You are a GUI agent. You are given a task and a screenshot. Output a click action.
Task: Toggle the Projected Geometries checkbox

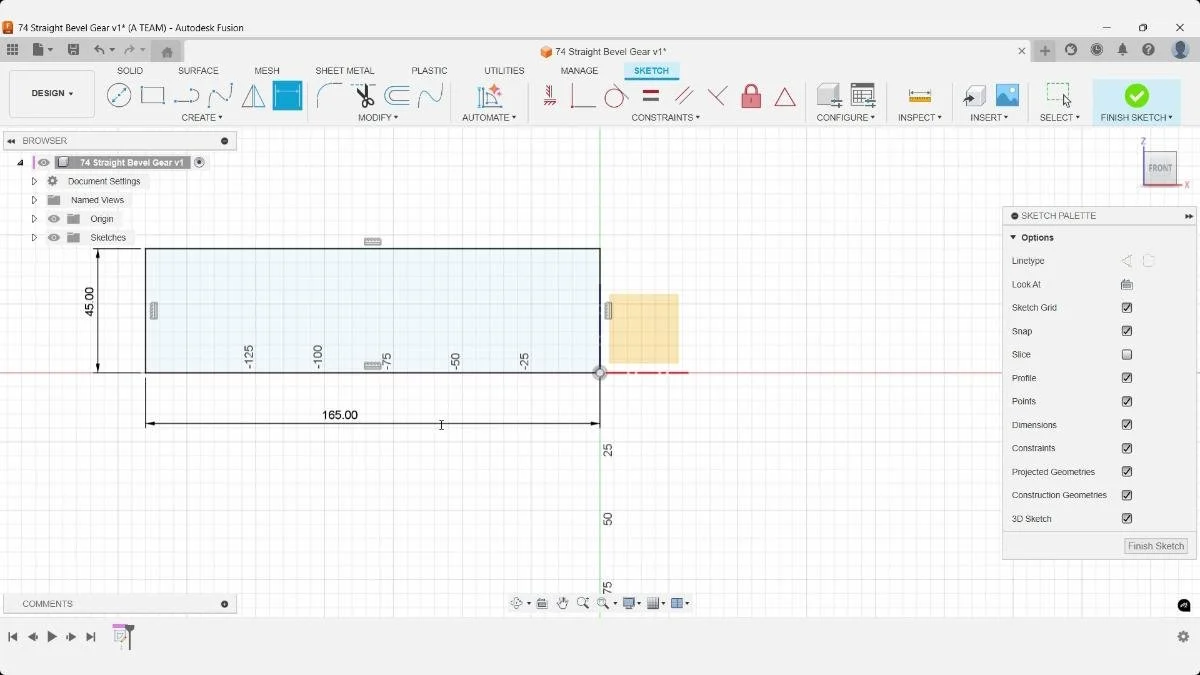click(x=1127, y=472)
